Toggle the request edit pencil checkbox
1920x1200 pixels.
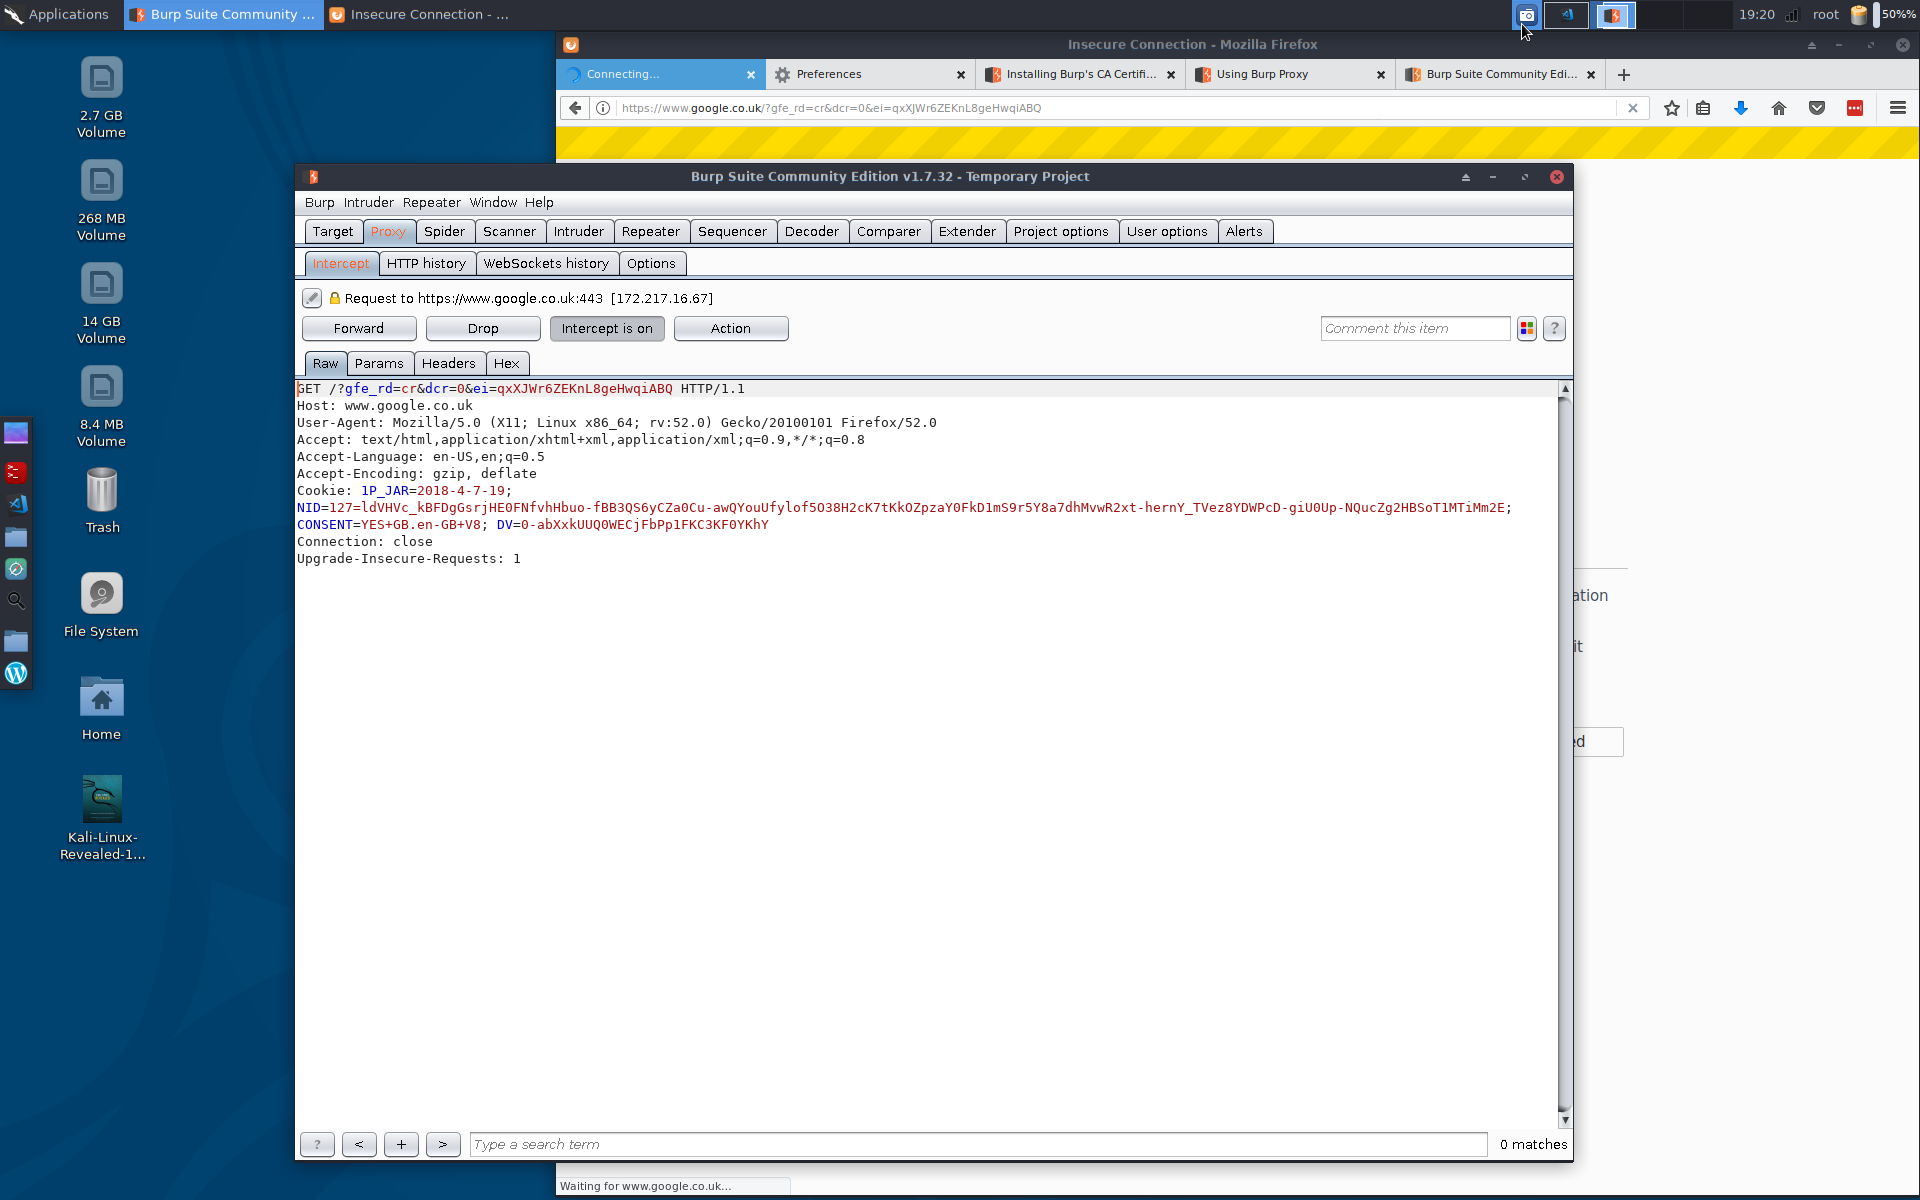(x=311, y=298)
